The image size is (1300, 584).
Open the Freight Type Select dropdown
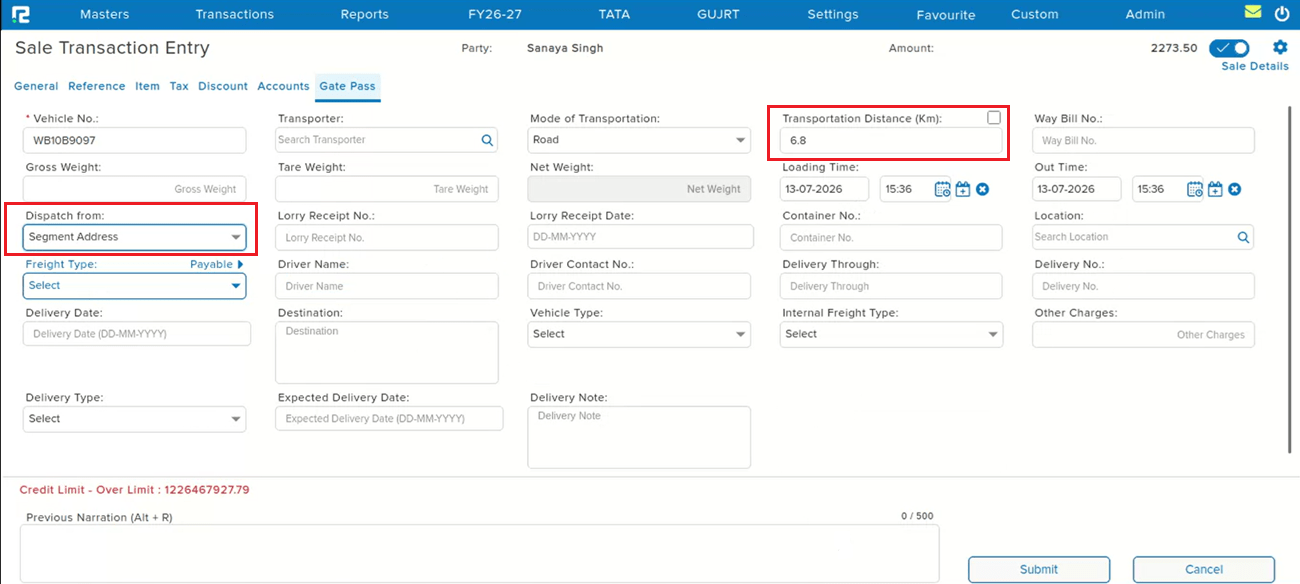(134, 285)
